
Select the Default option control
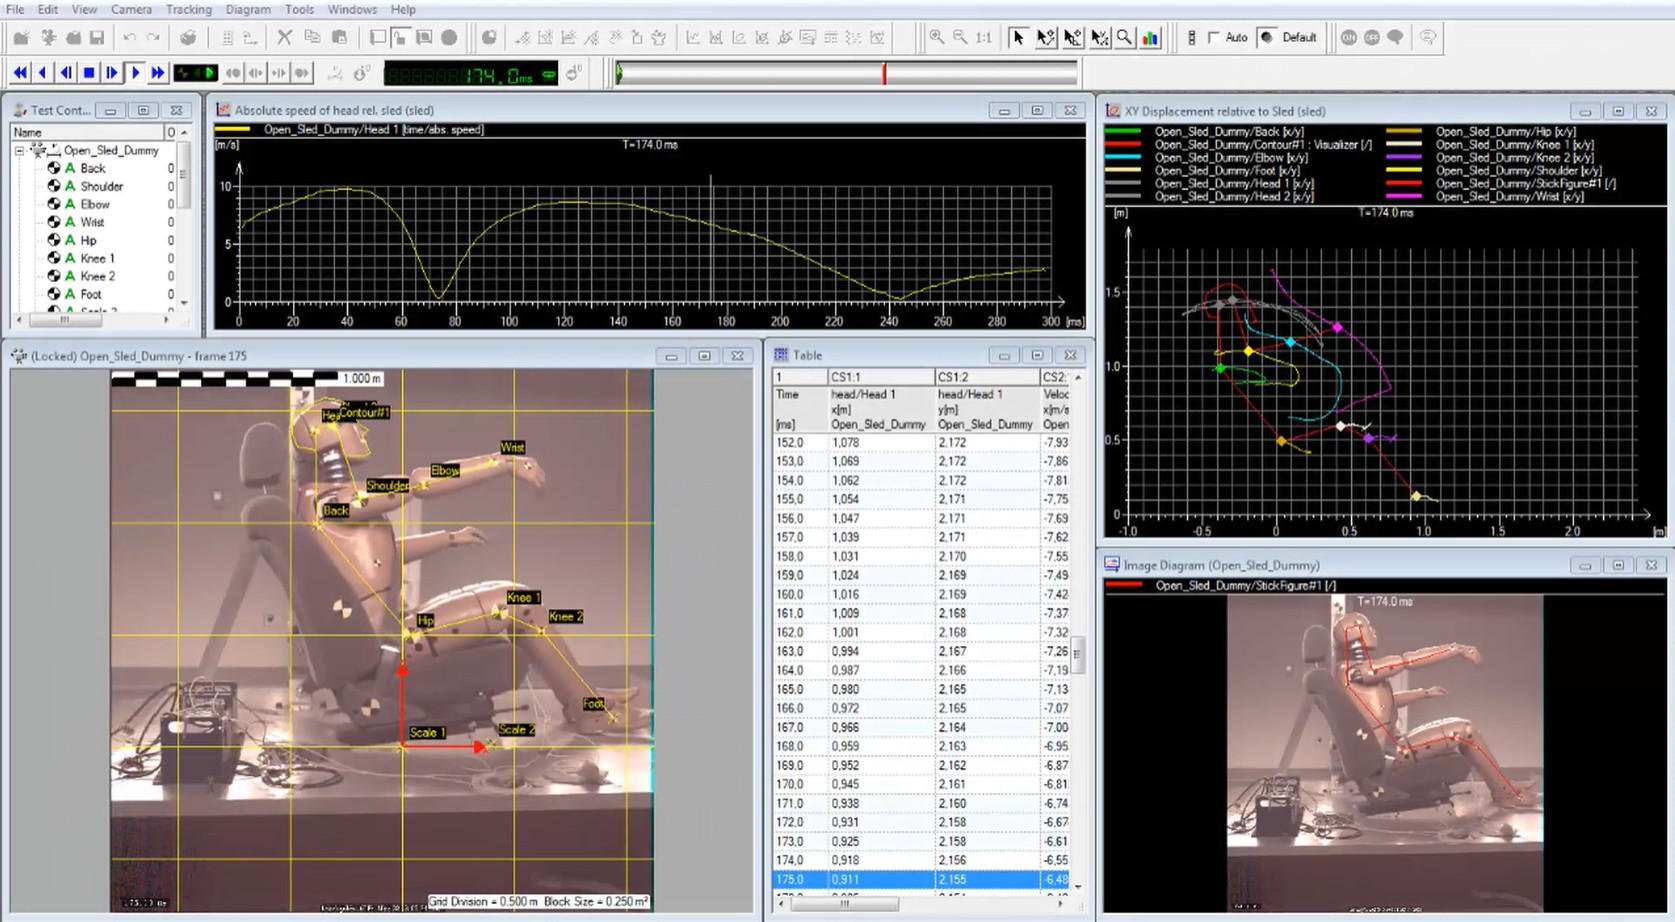click(x=1266, y=38)
